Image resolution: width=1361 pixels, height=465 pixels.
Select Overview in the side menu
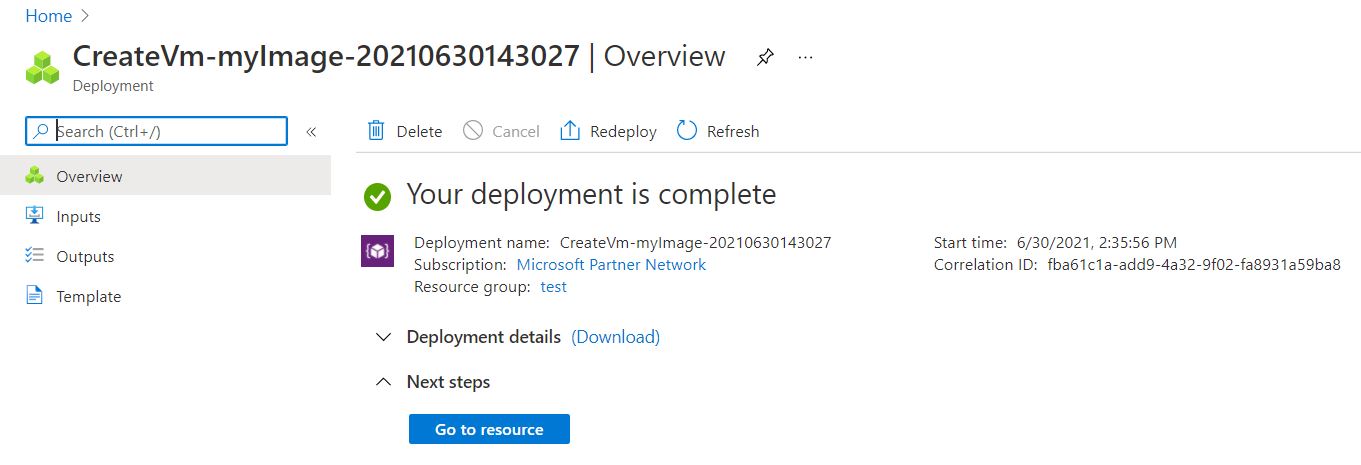(x=165, y=176)
